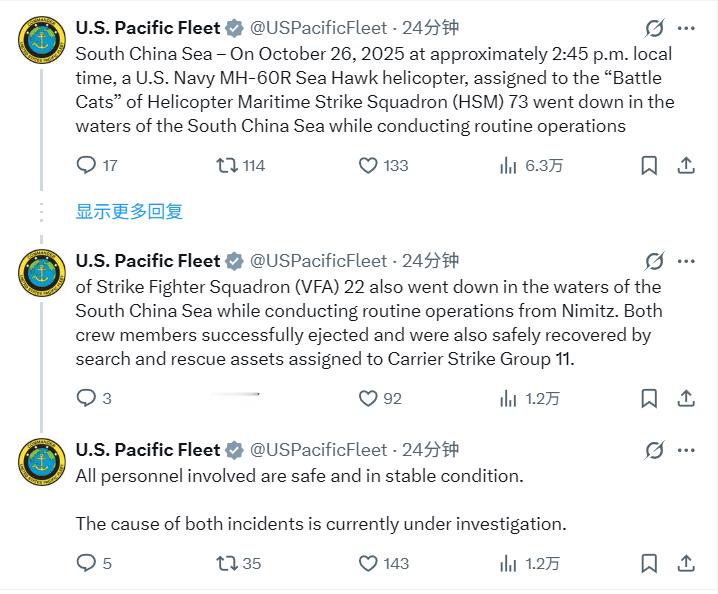This screenshot has height=594, width=718.
Task: Share the third tweet about investigation
Action: click(686, 563)
